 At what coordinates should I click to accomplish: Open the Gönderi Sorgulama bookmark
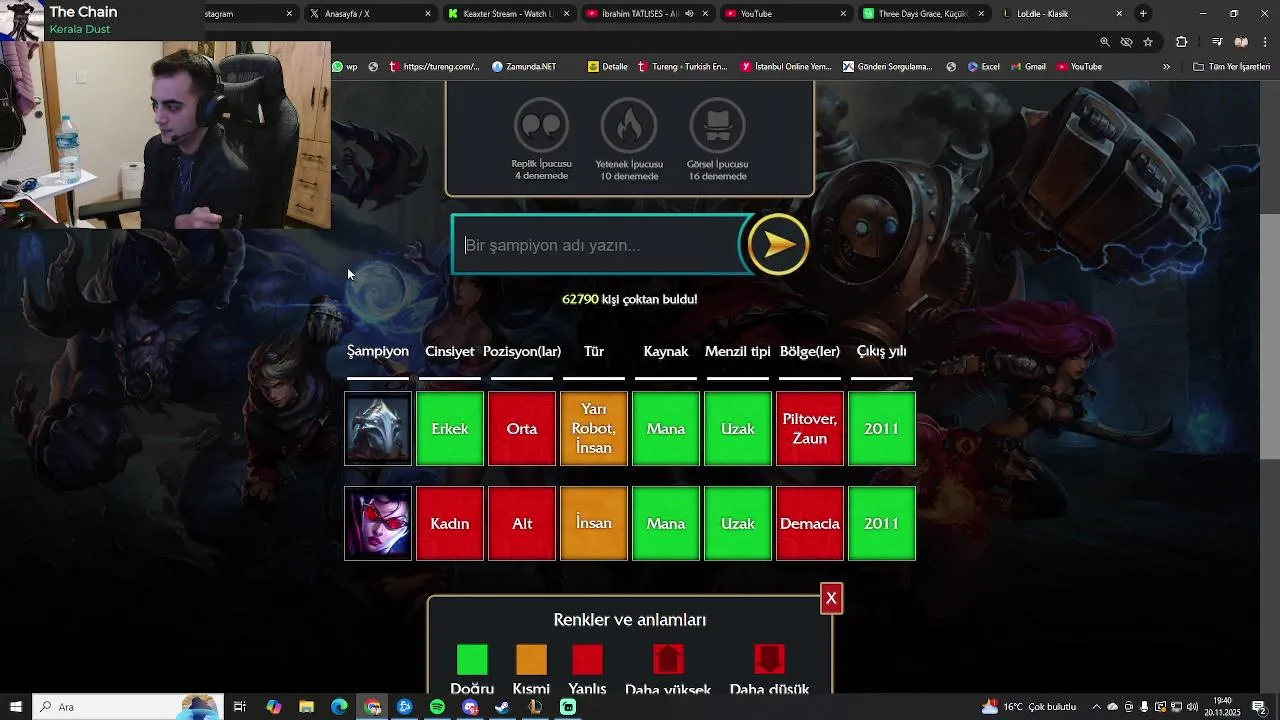pyautogui.click(x=888, y=67)
